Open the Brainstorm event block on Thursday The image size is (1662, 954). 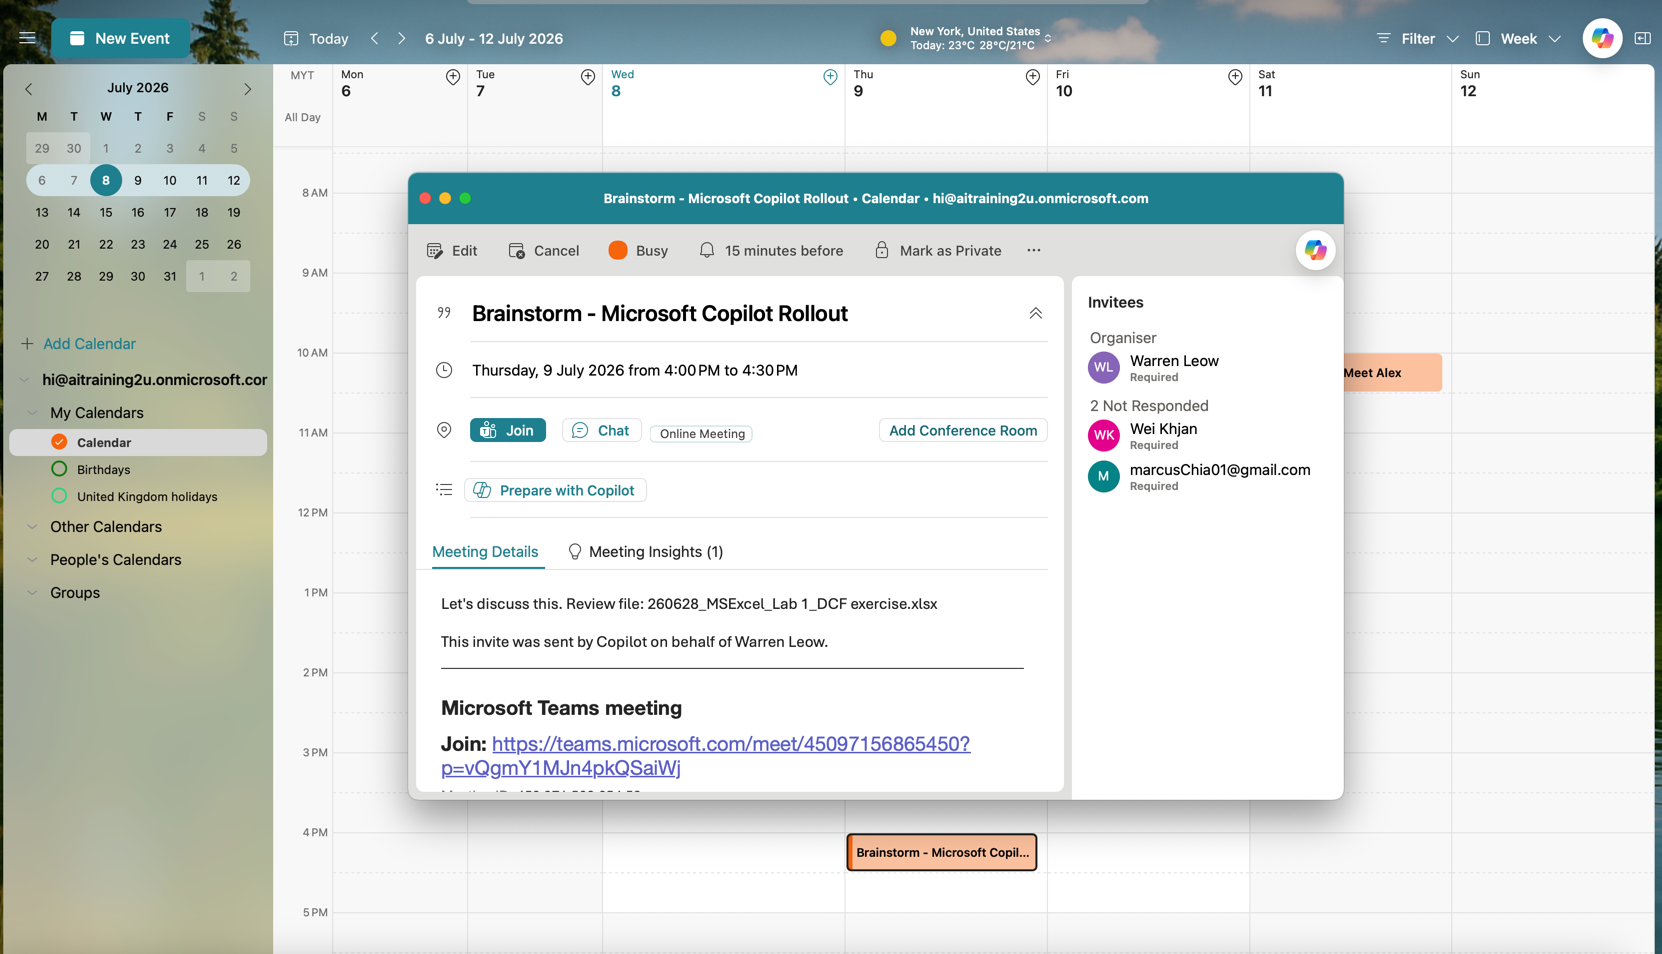pyautogui.click(x=942, y=852)
